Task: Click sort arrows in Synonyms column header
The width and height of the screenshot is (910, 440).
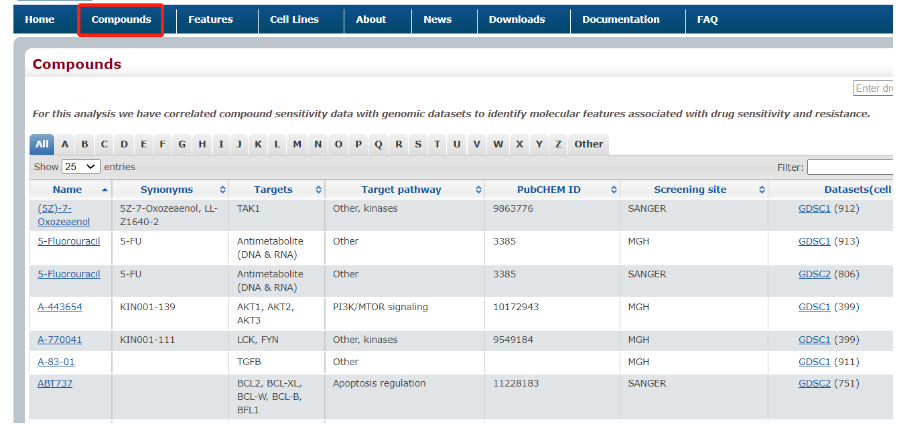Action: (220, 190)
